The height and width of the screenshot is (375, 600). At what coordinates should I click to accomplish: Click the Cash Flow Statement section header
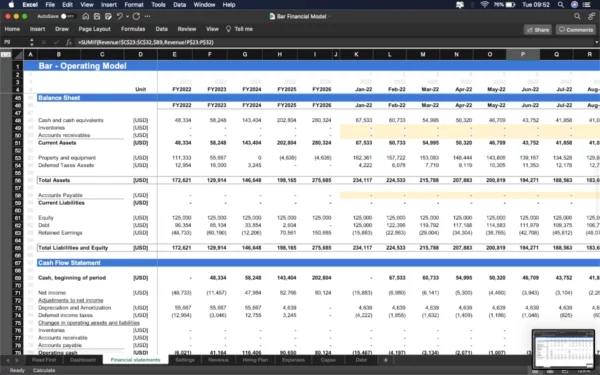[69, 263]
